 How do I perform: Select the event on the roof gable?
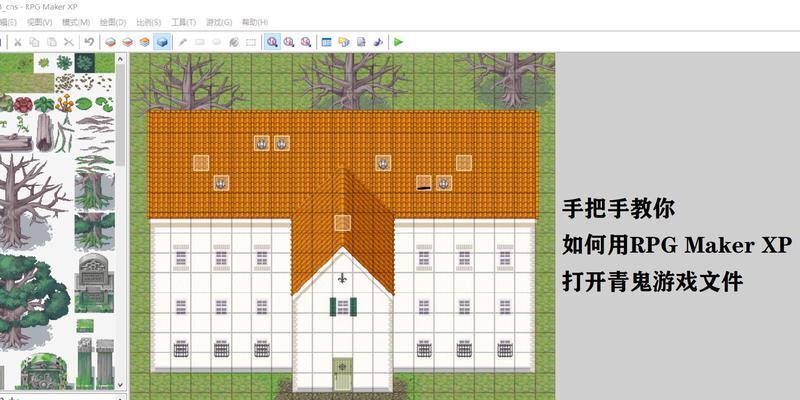pyautogui.click(x=342, y=223)
